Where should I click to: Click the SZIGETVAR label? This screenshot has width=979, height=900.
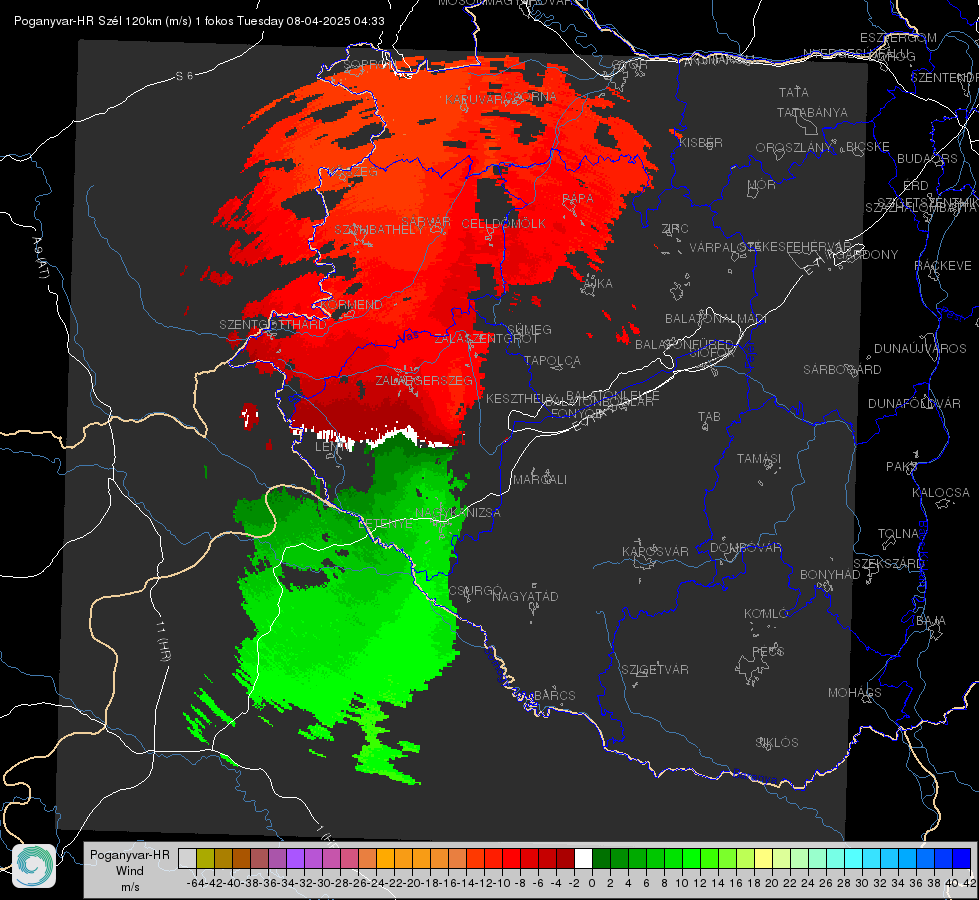(x=655, y=670)
